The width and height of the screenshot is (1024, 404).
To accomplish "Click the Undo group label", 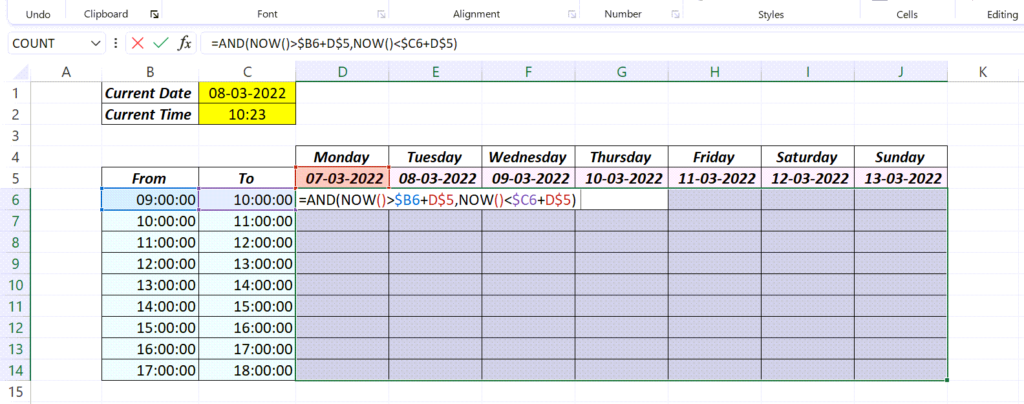I will point(37,14).
